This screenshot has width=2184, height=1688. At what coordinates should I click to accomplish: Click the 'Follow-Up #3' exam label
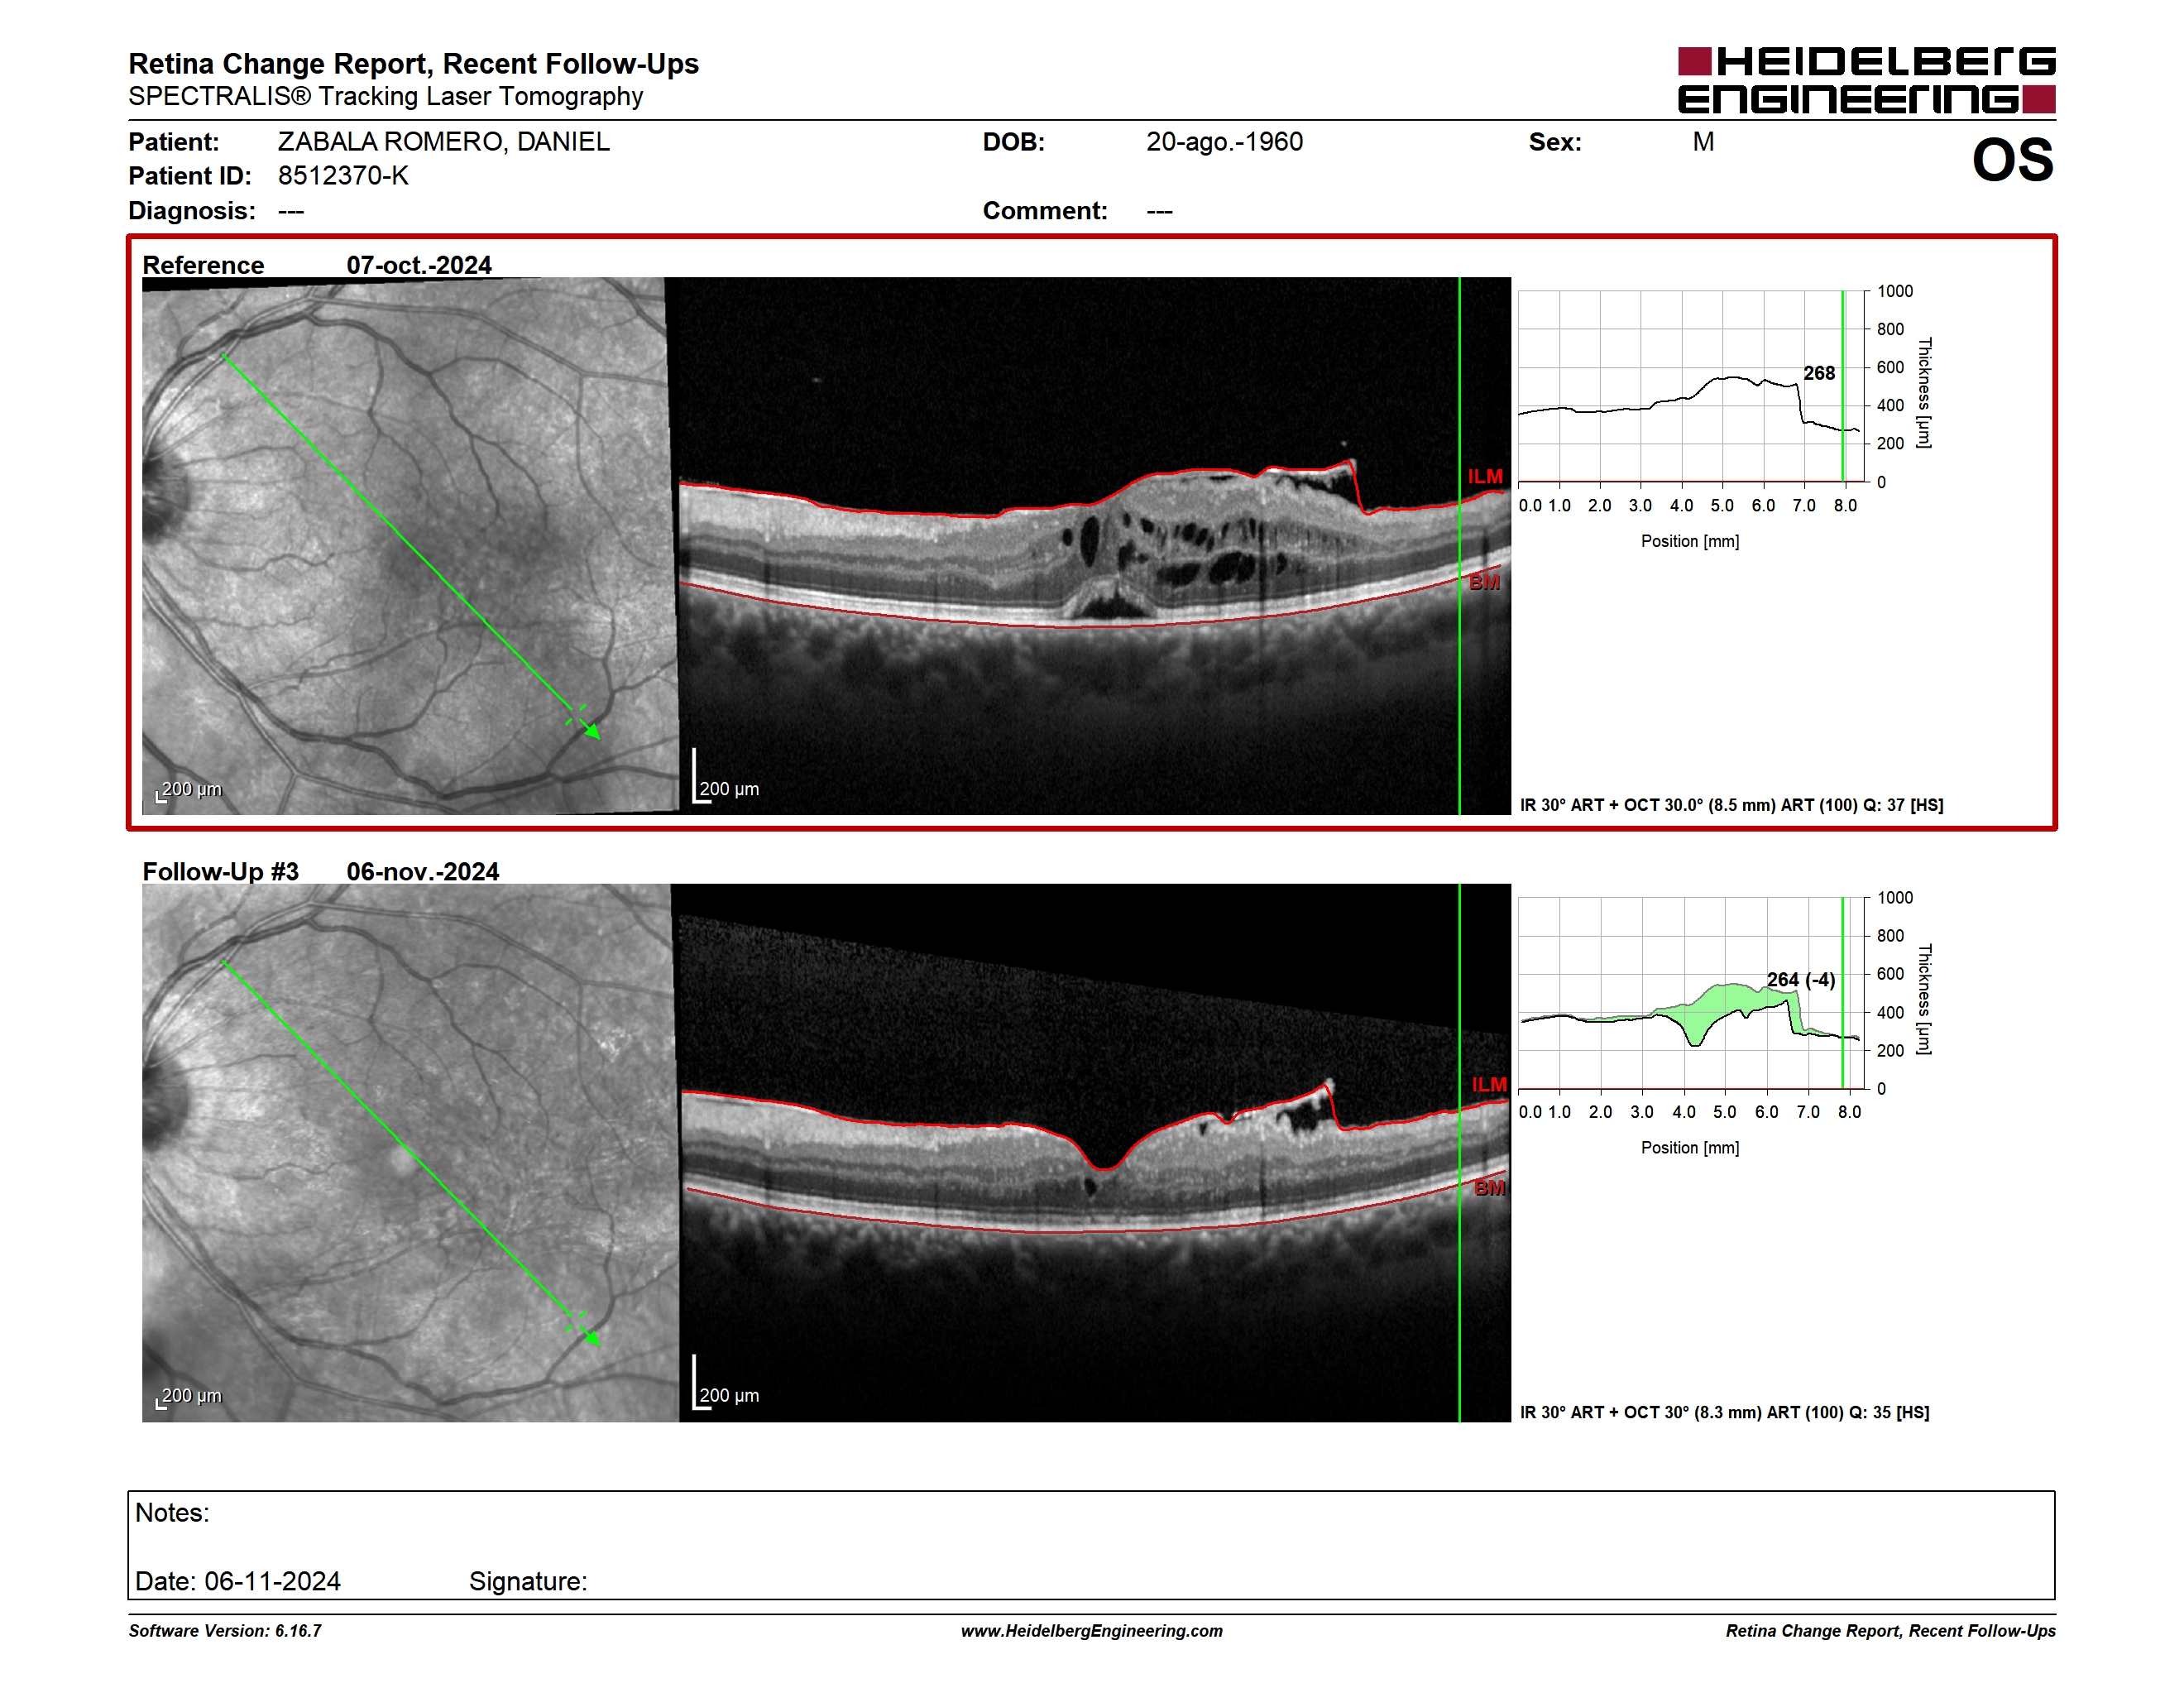tap(220, 872)
